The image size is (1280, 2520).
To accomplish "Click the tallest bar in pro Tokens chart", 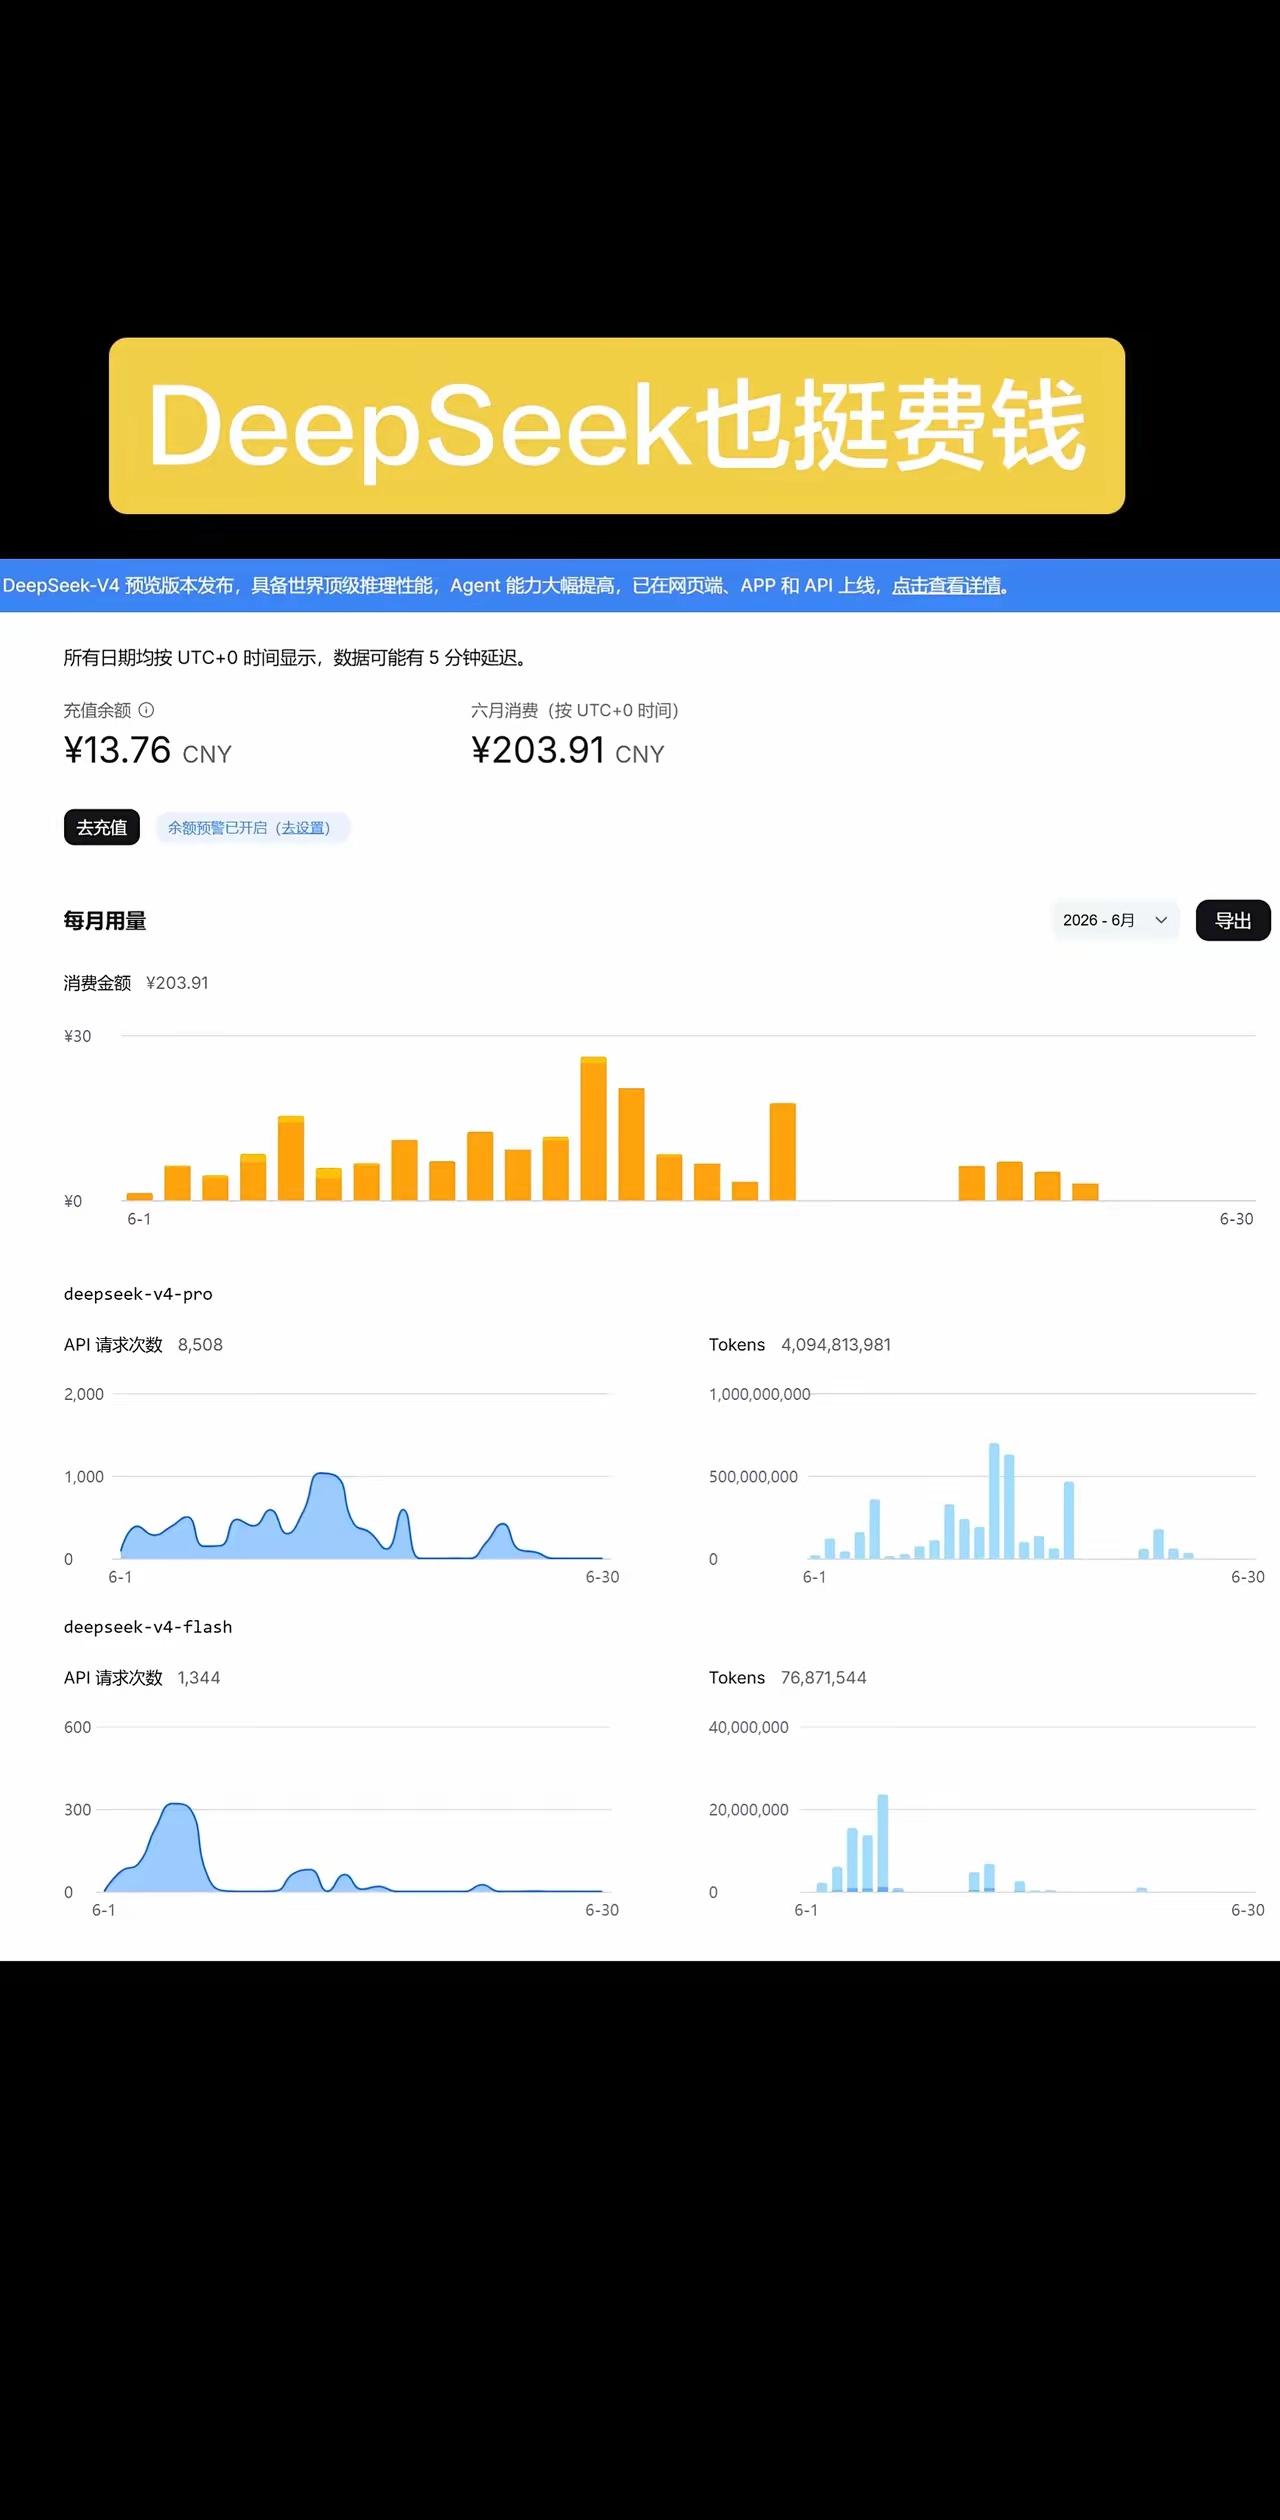I will (x=994, y=1500).
